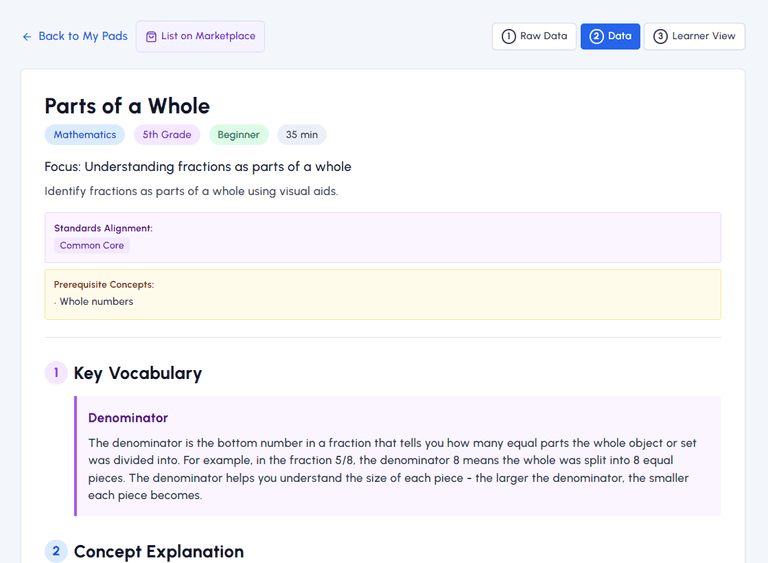
Task: Select the Data tab
Action: point(610,36)
